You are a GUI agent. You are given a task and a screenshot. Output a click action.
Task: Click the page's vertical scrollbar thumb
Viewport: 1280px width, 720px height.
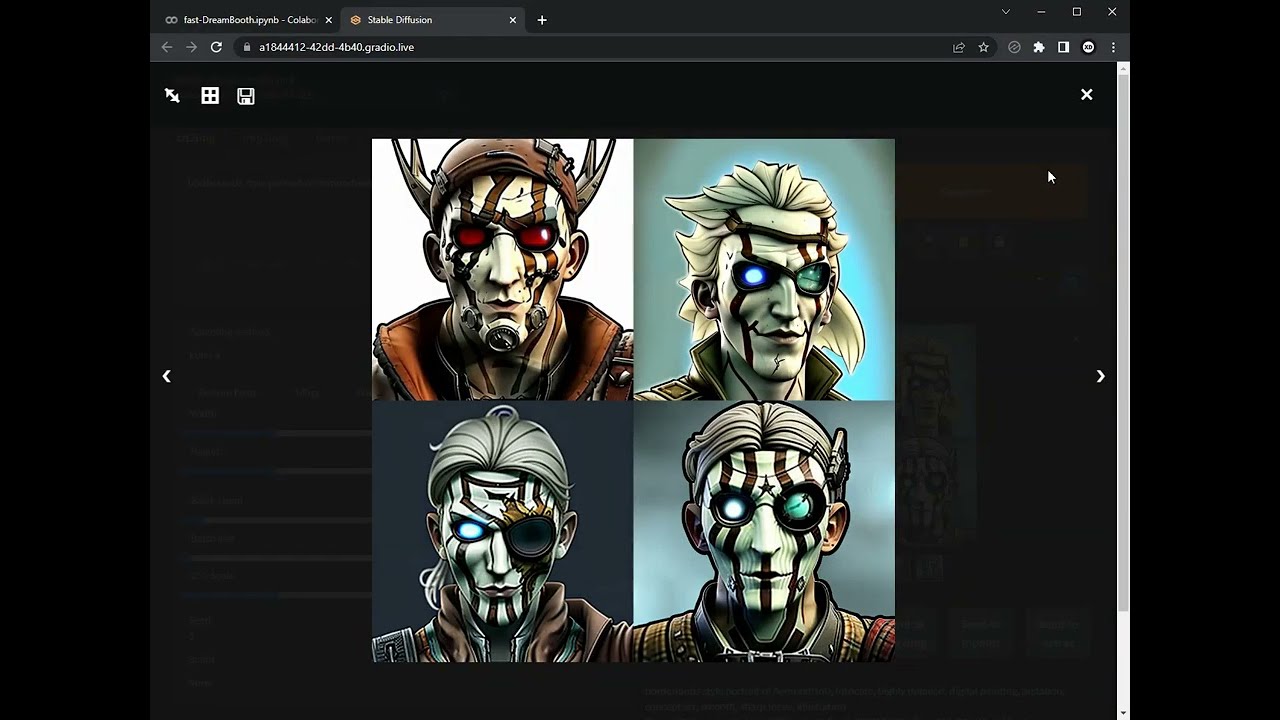(1123, 342)
